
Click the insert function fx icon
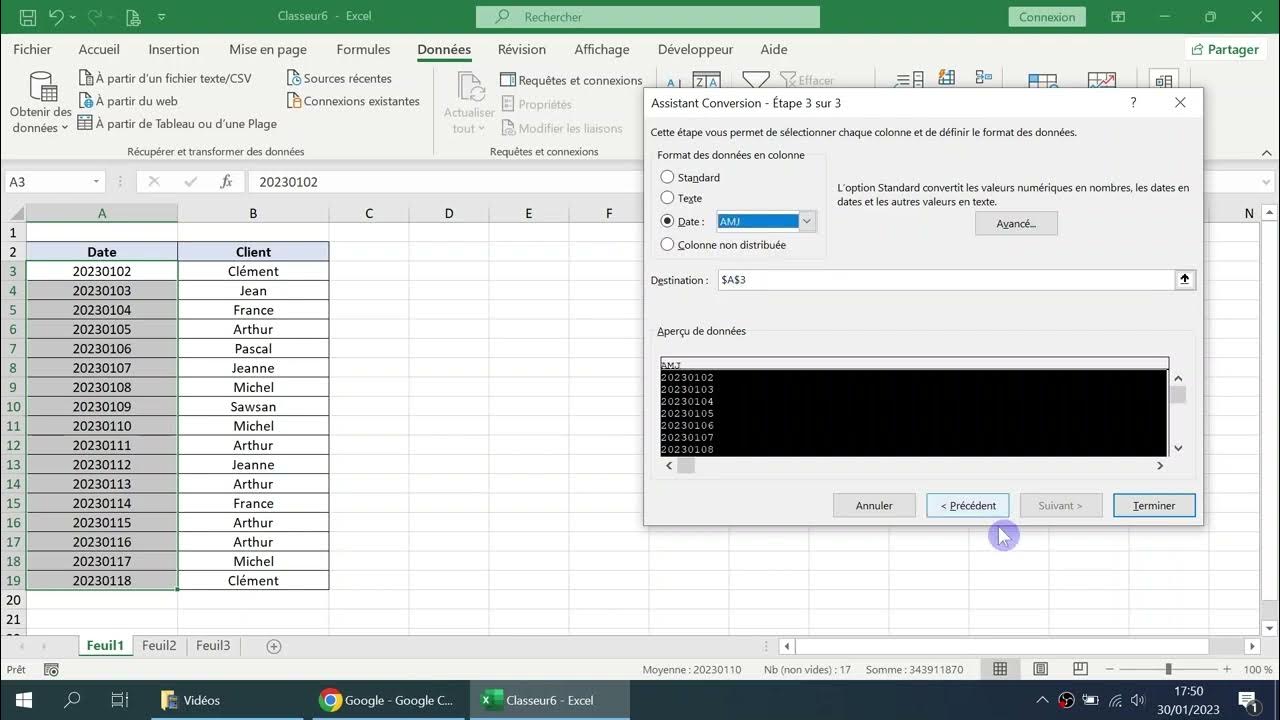pos(227,182)
